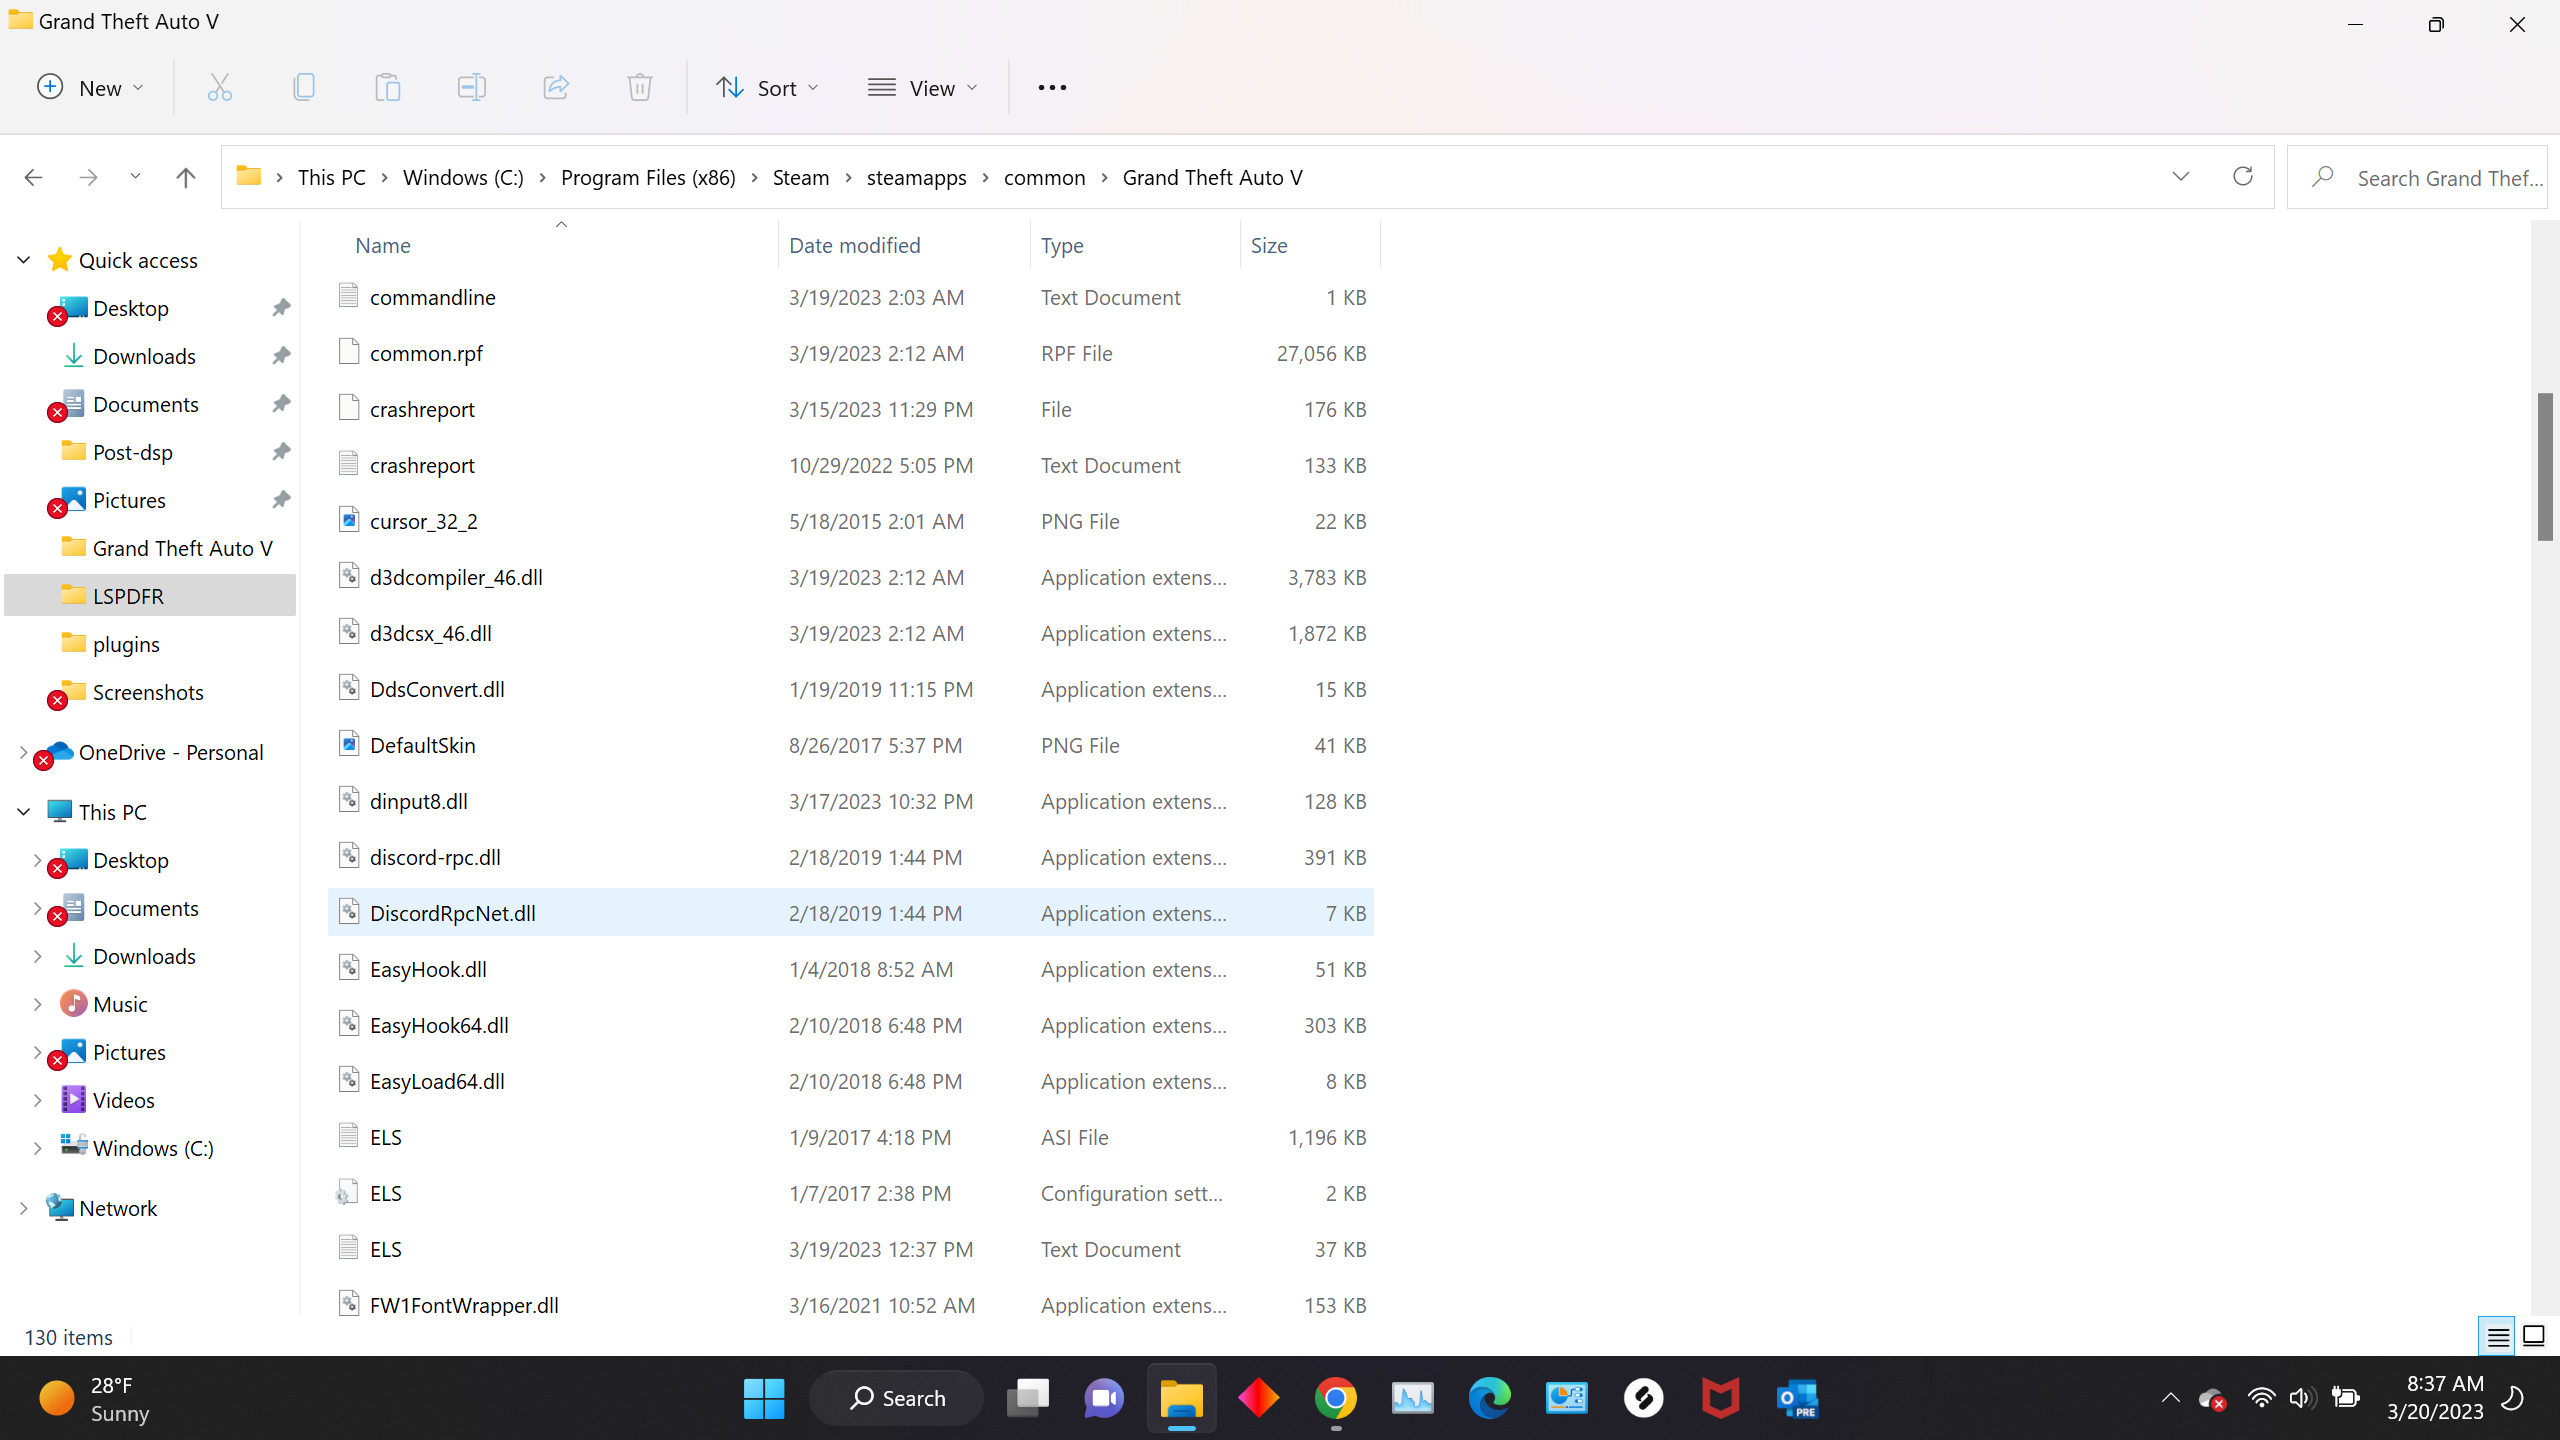Click the Paste clipboard icon
This screenshot has width=2560, height=1440.
[x=388, y=88]
